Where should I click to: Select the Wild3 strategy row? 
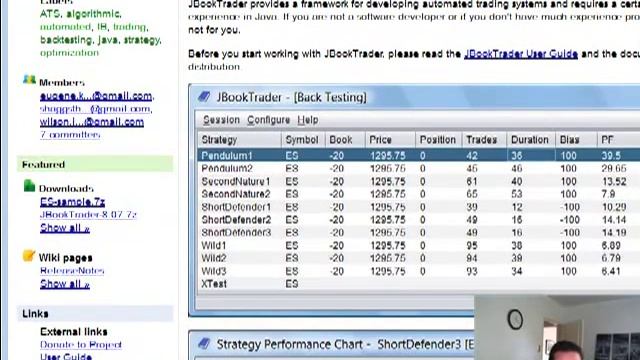(x=419, y=271)
